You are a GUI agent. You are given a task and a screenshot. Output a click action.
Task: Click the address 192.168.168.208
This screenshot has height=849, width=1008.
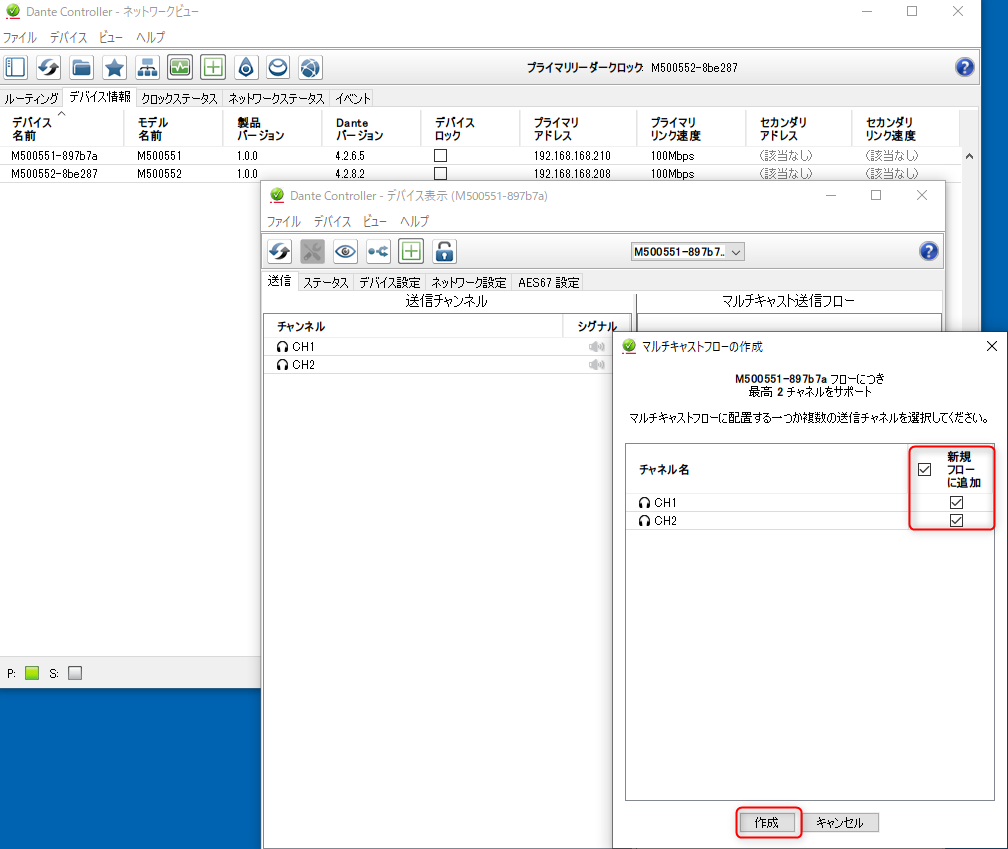click(572, 174)
